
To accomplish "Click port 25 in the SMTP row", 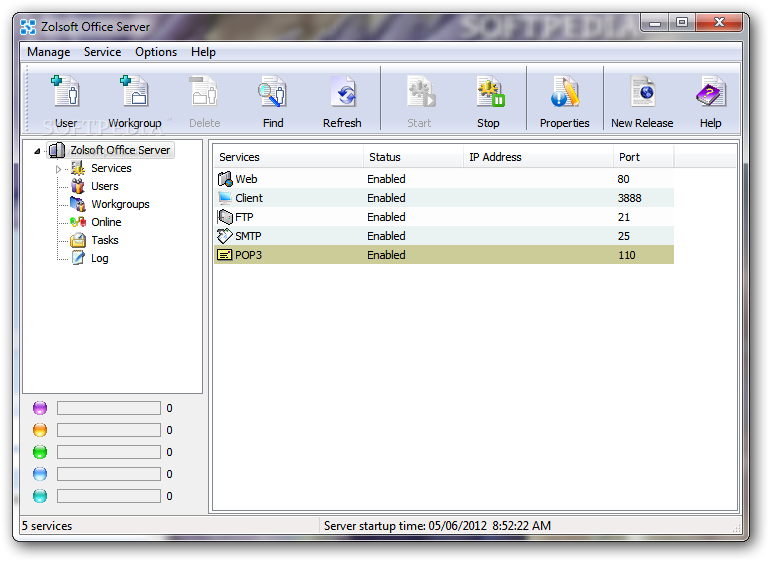I will click(x=624, y=236).
